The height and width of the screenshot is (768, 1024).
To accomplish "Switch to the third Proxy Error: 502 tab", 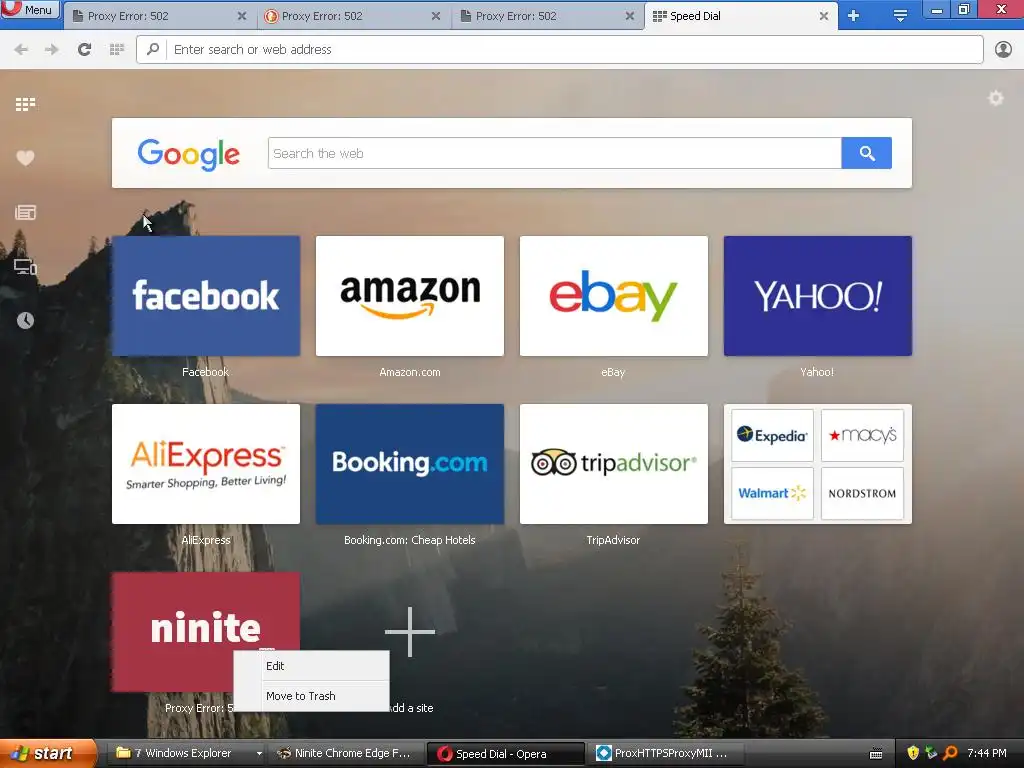I will 547,16.
